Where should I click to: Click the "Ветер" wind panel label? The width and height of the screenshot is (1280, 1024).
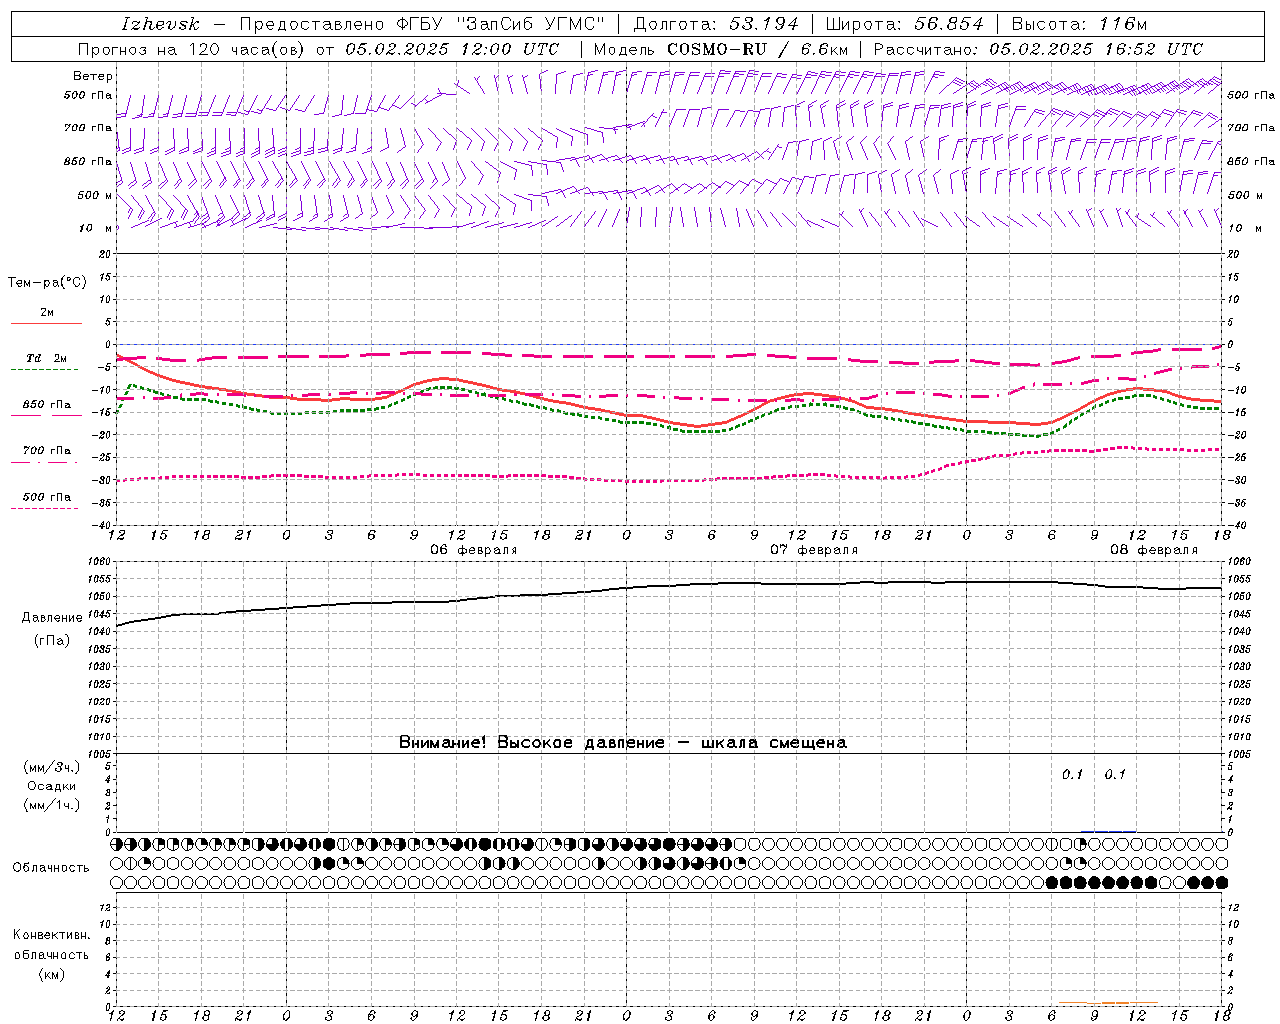(x=93, y=76)
